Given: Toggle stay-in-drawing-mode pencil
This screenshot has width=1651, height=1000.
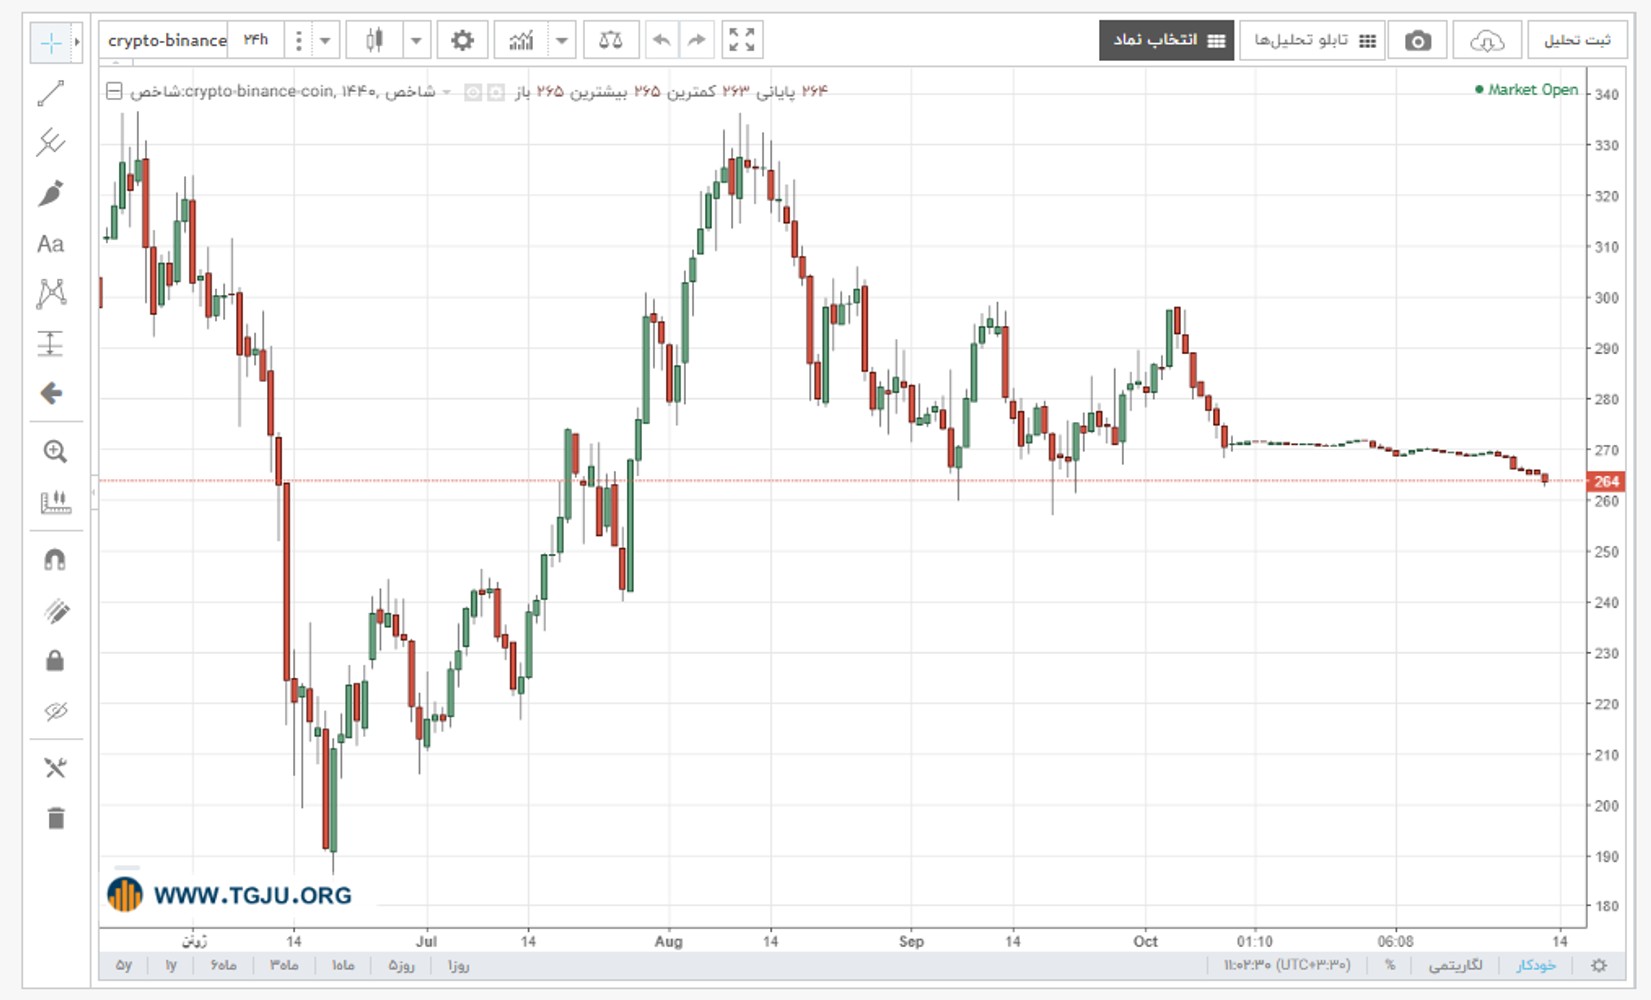Looking at the screenshot, I should [55, 611].
